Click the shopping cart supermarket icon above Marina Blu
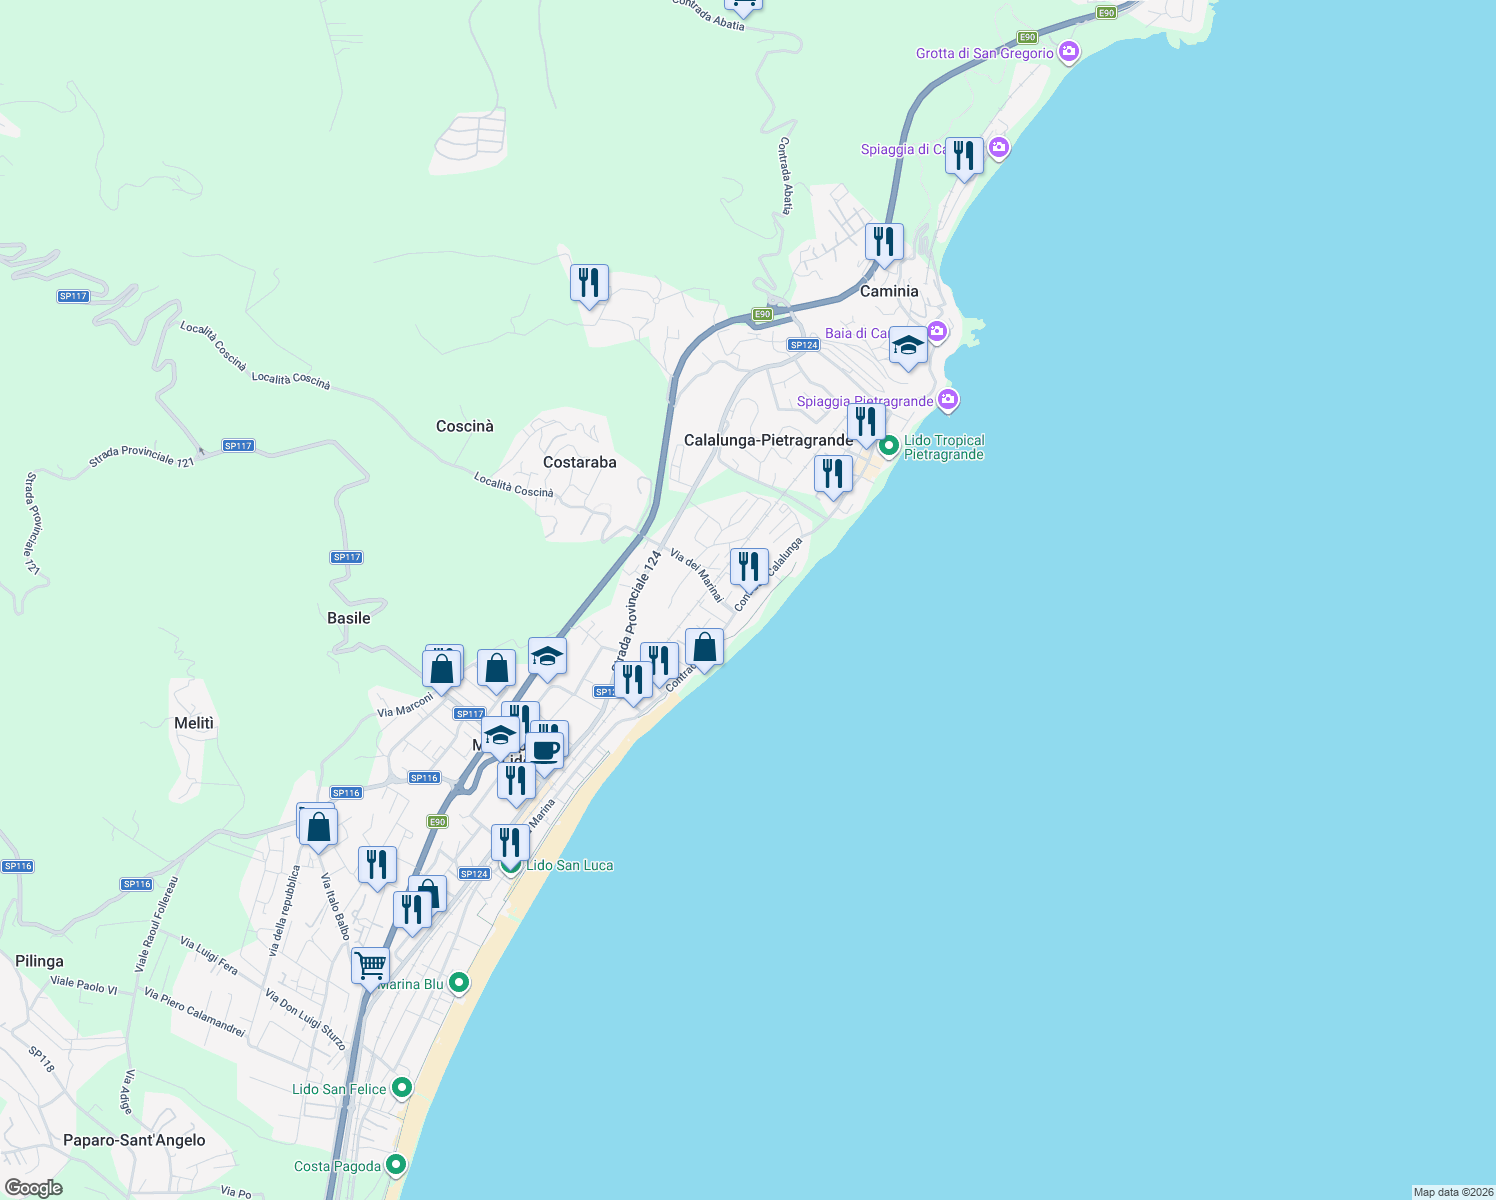 (369, 966)
